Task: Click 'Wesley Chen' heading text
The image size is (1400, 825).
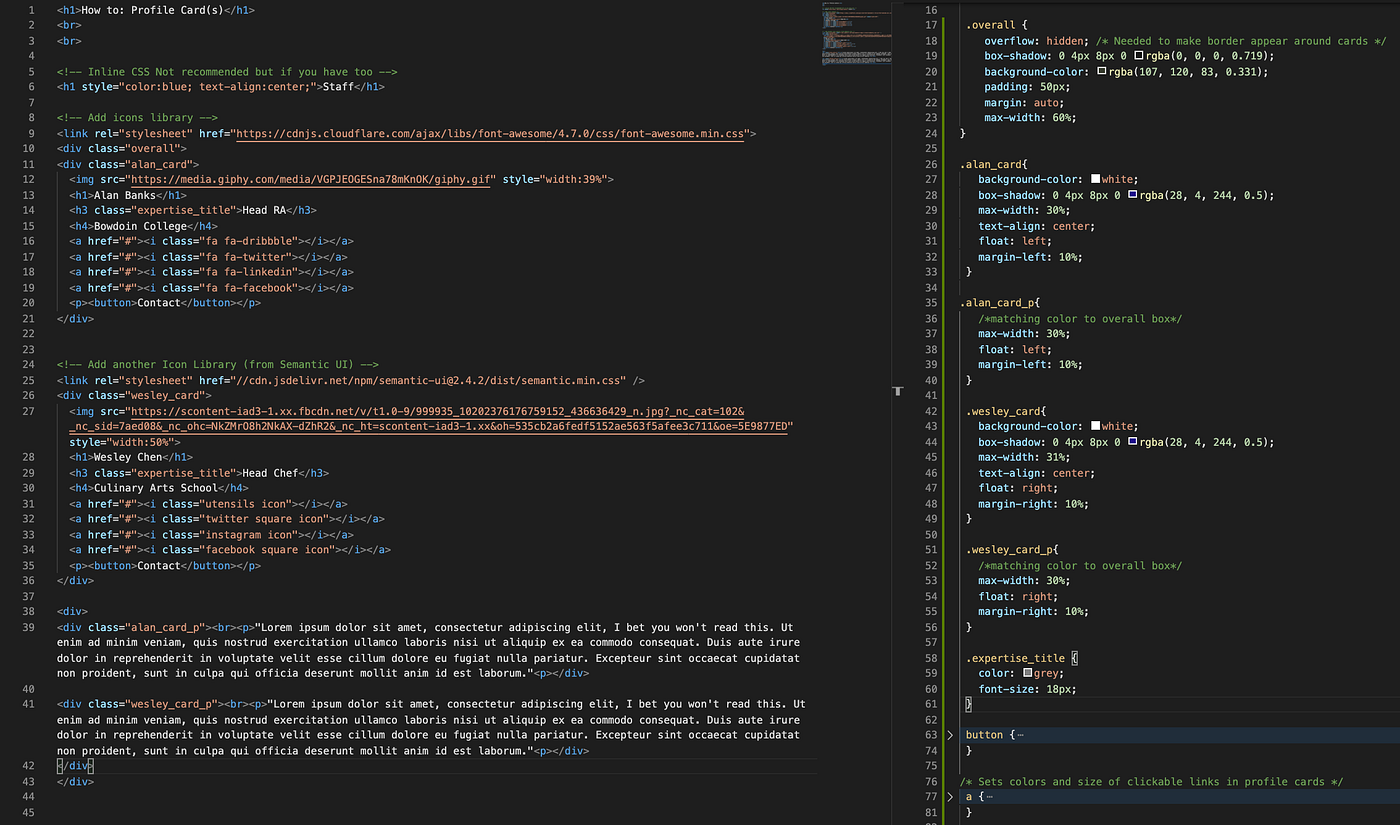Action: [128, 457]
